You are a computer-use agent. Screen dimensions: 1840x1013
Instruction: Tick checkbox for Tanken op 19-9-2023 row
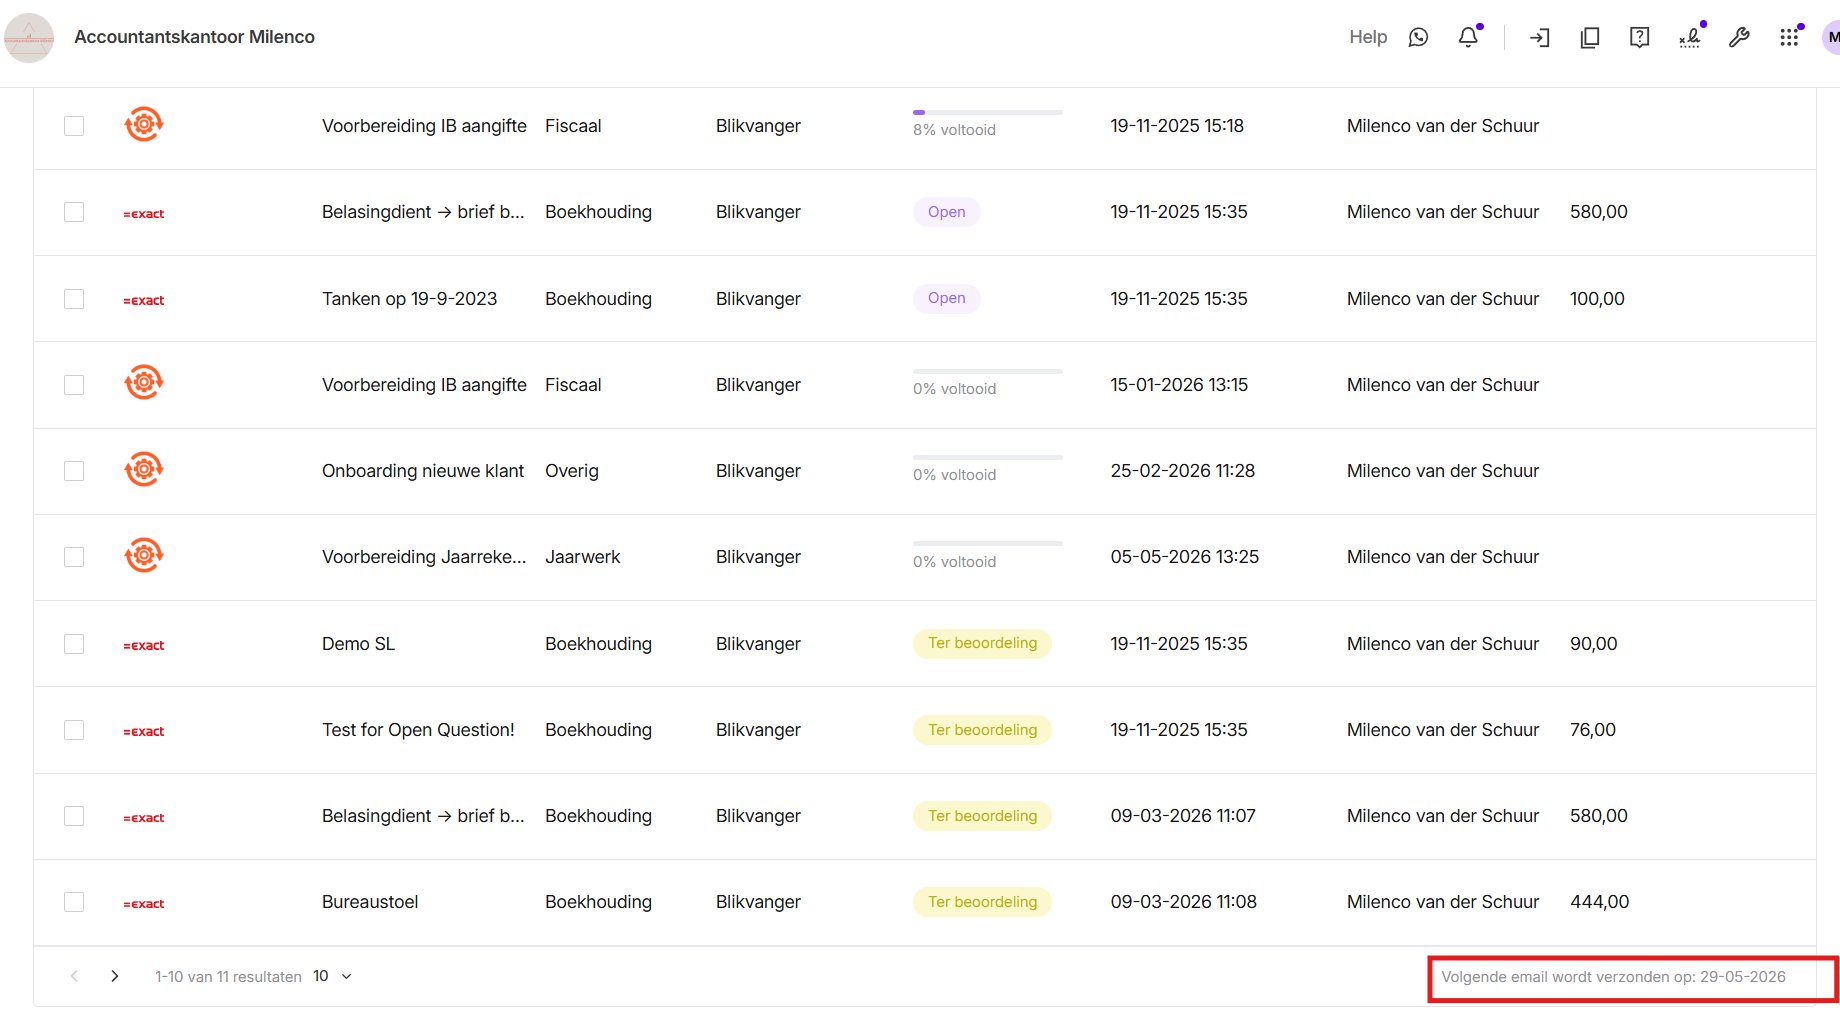74,299
